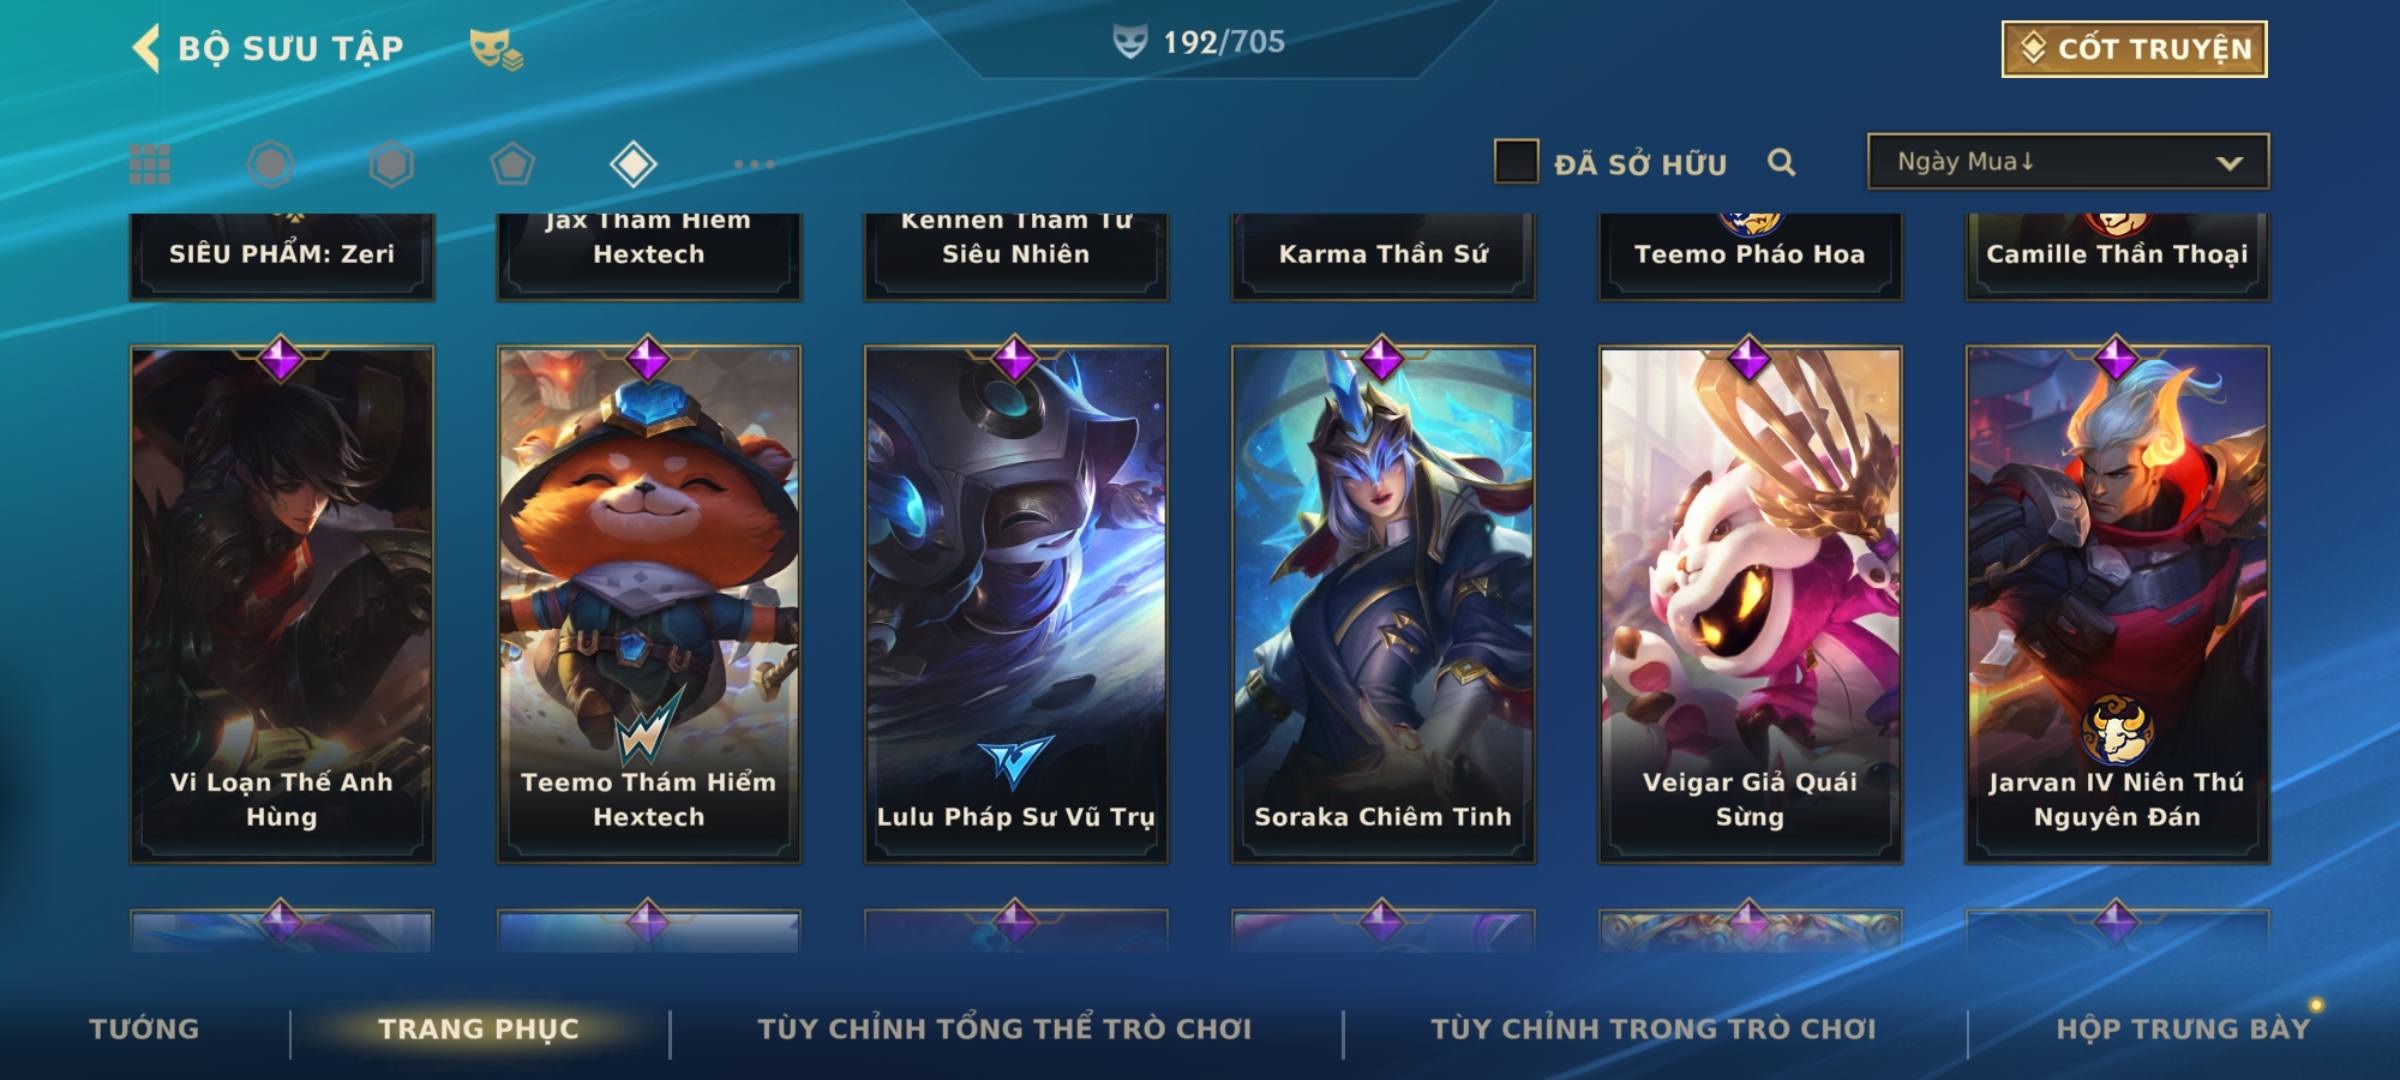Toggle the Đã Sở Hữu checkbox
Screen dimensions: 2400x1080
(x=1516, y=162)
